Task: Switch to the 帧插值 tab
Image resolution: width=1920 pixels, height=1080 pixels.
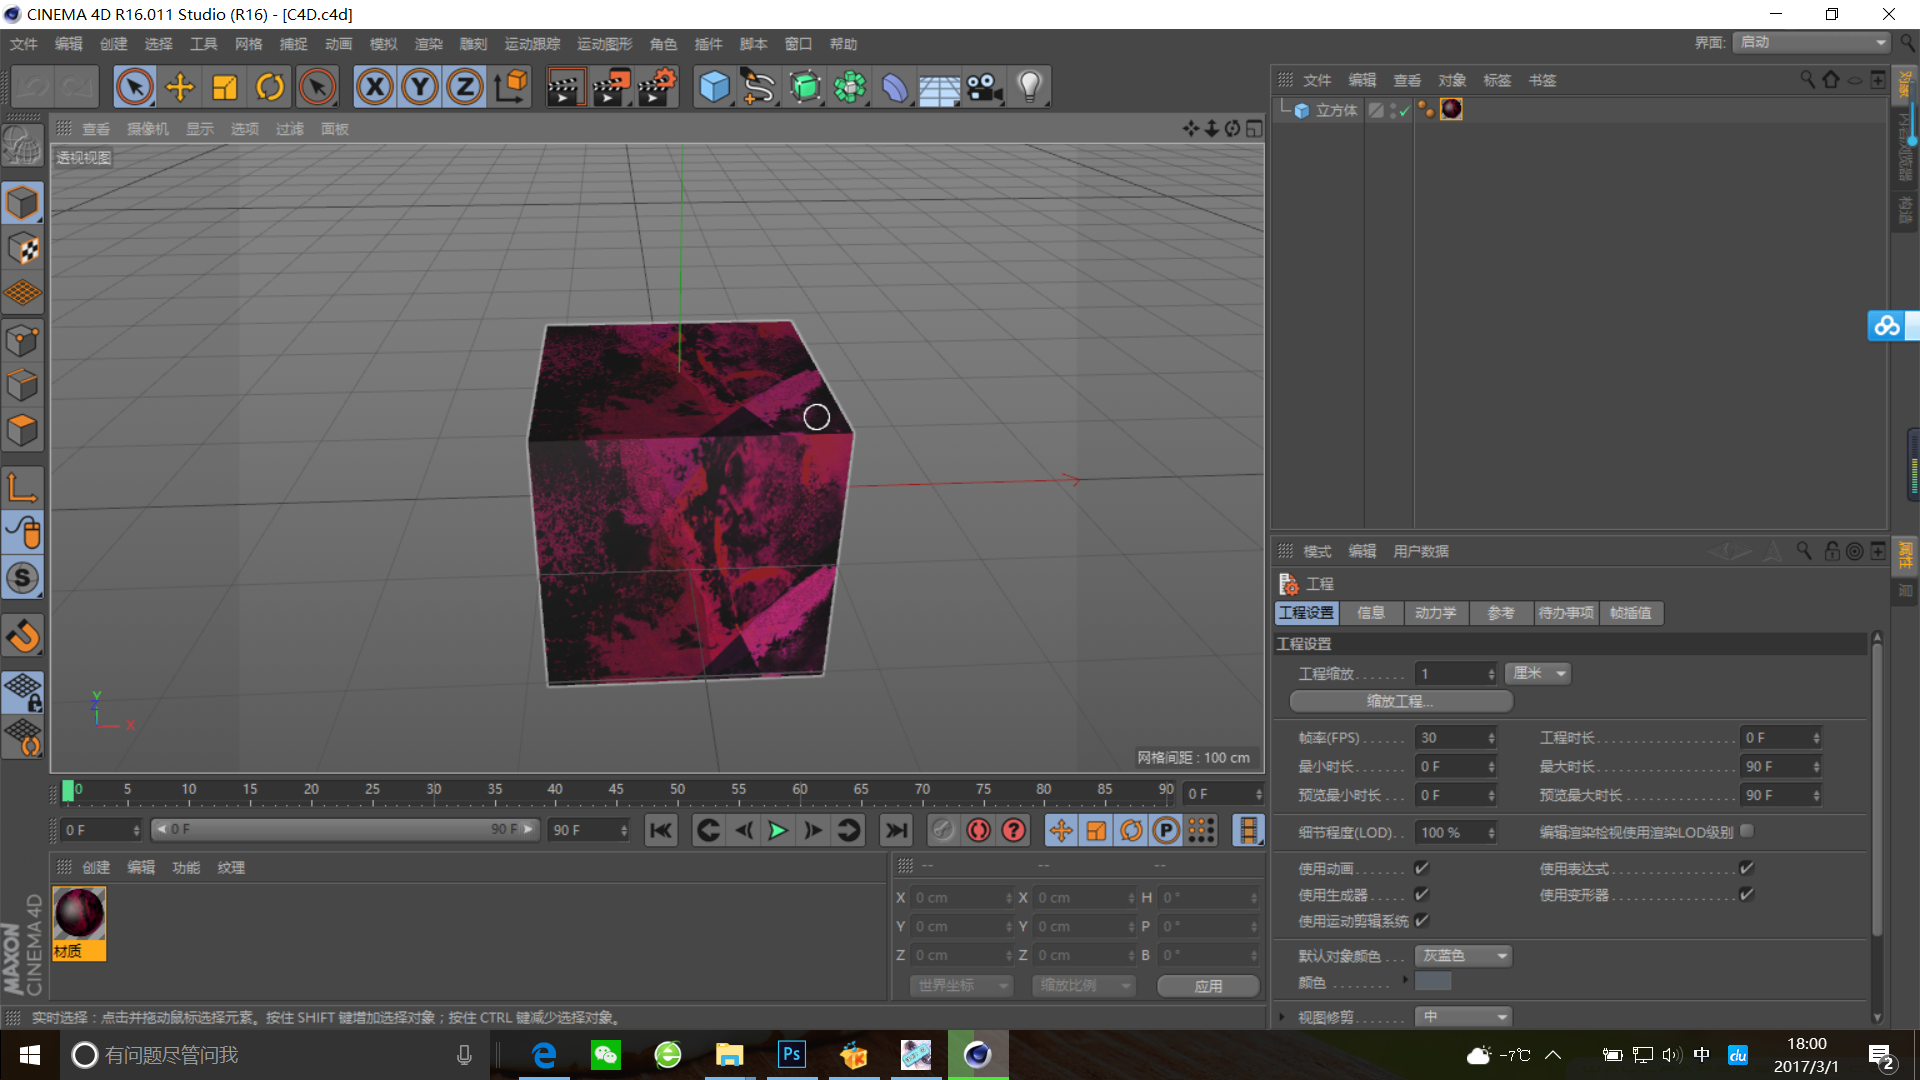Action: point(1631,613)
